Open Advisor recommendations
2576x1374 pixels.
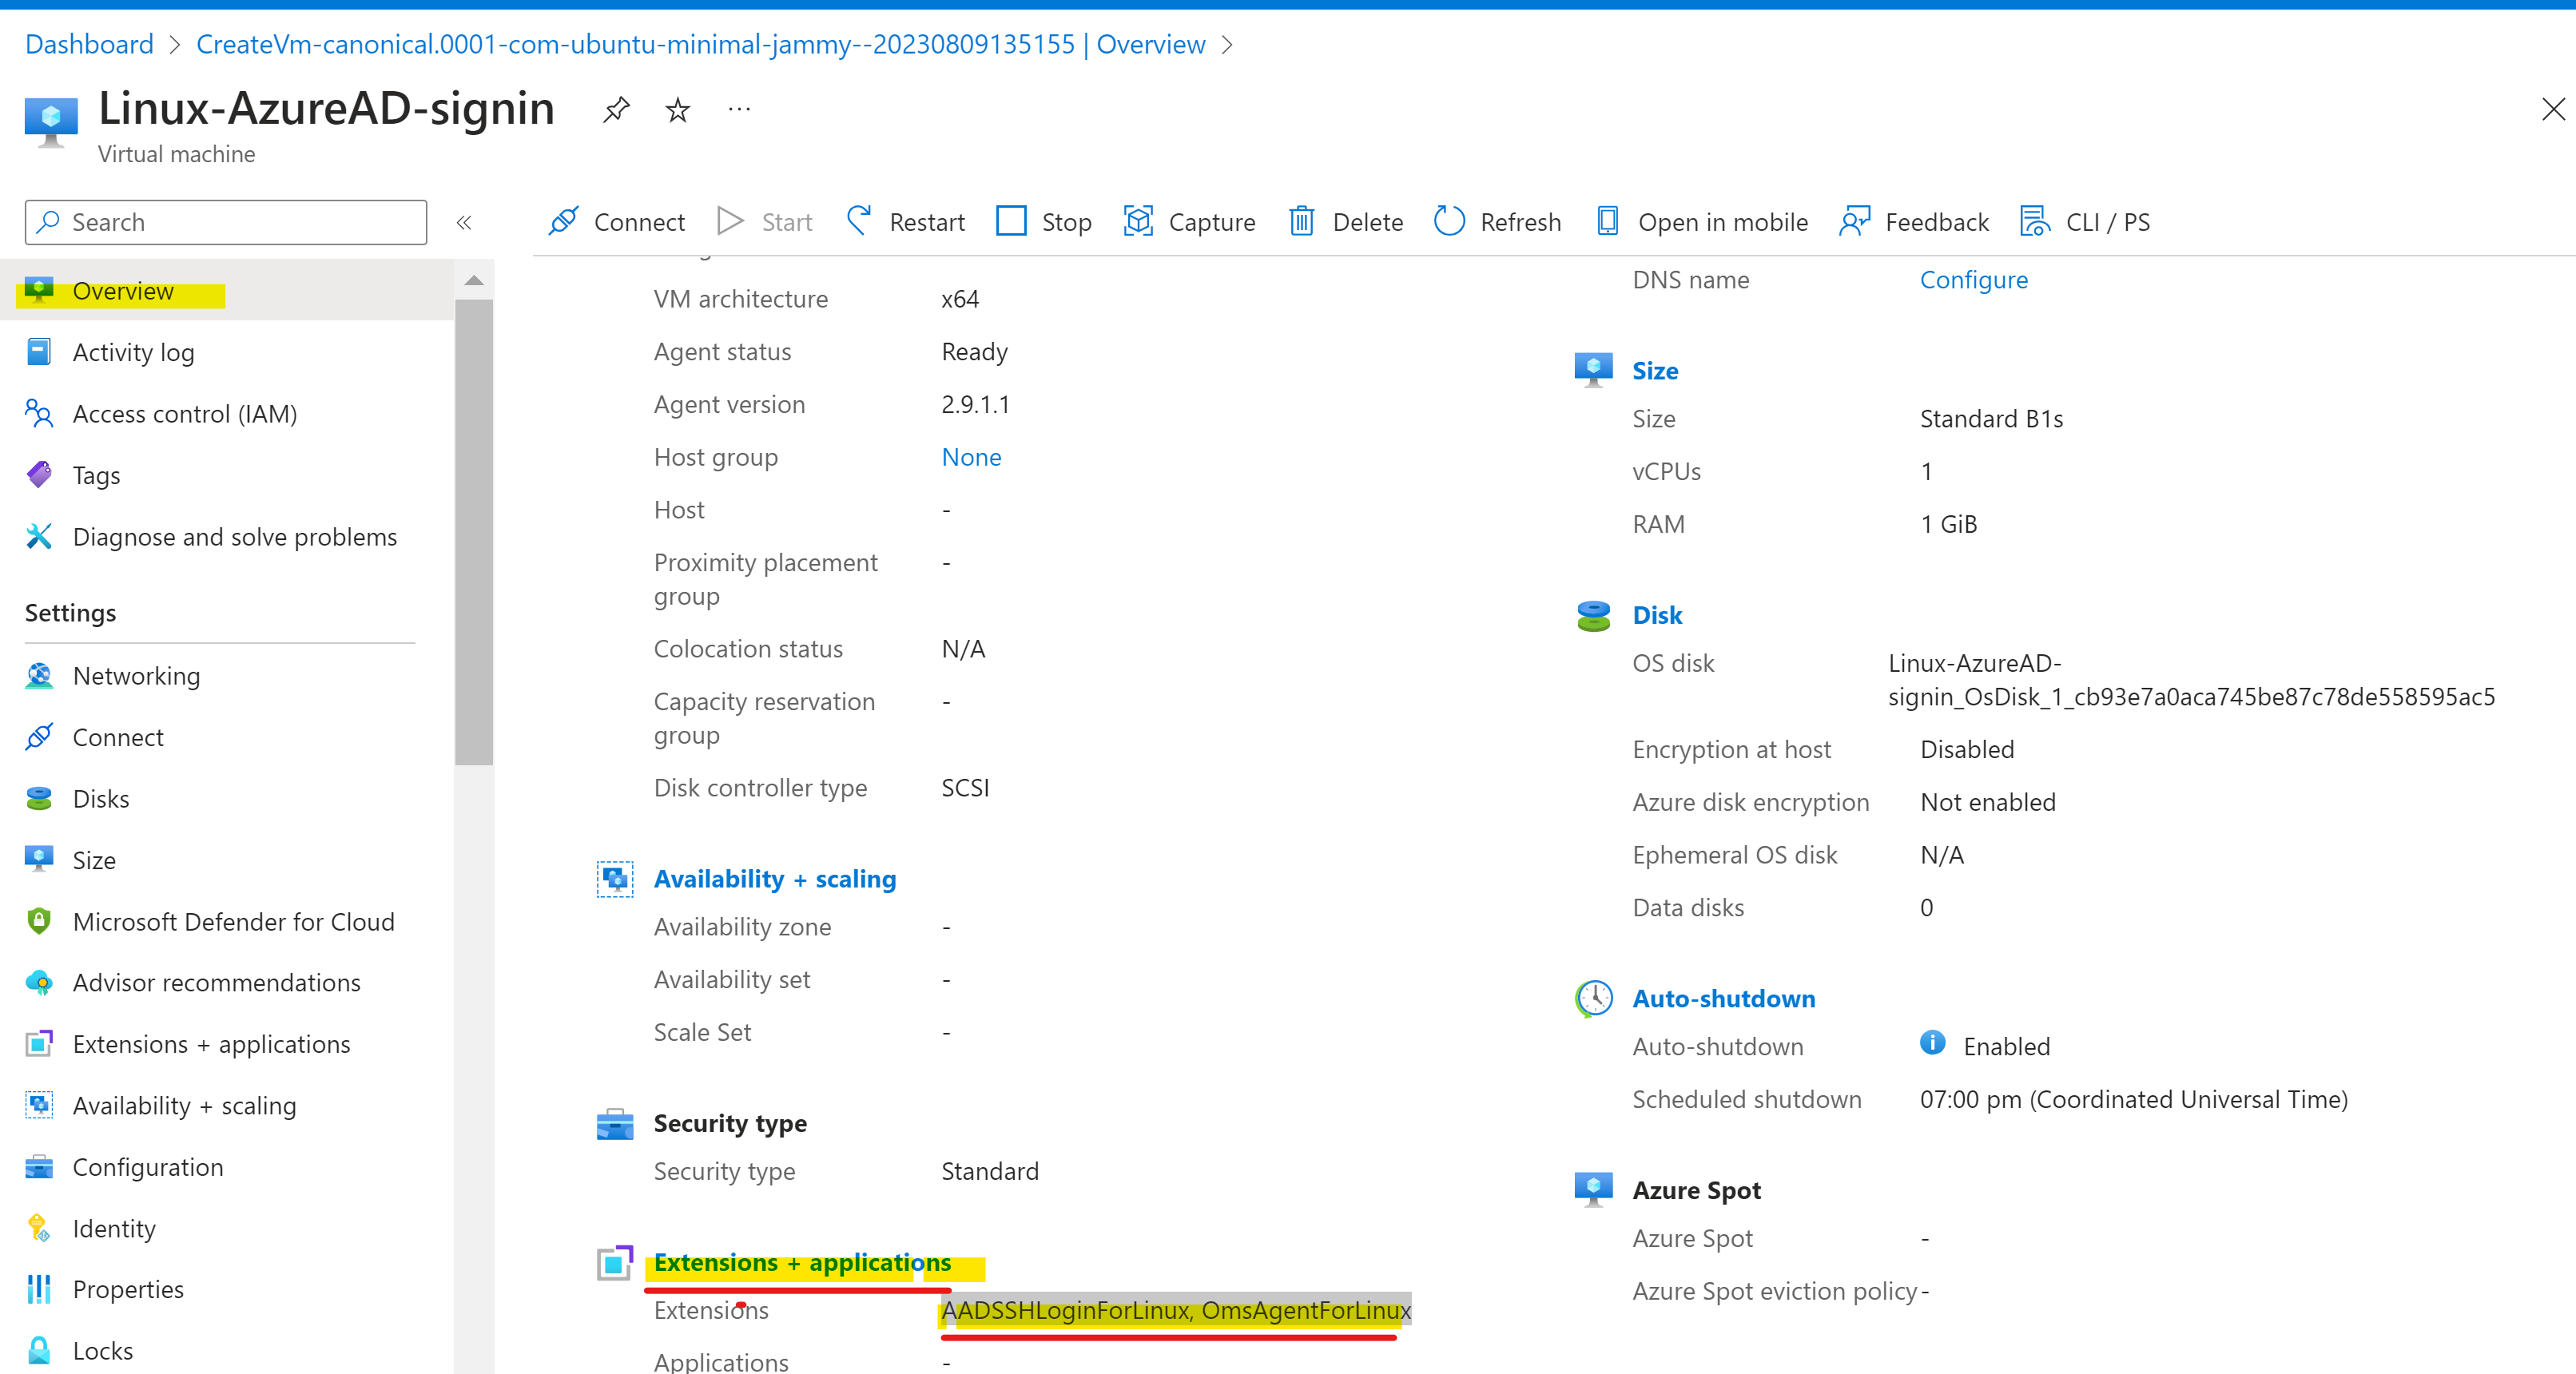tap(227, 983)
